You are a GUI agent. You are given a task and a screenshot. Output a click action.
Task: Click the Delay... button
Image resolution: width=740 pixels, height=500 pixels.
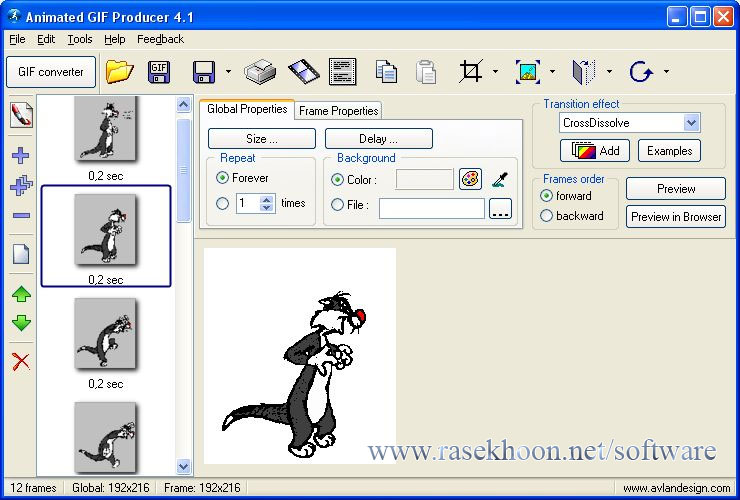click(378, 139)
